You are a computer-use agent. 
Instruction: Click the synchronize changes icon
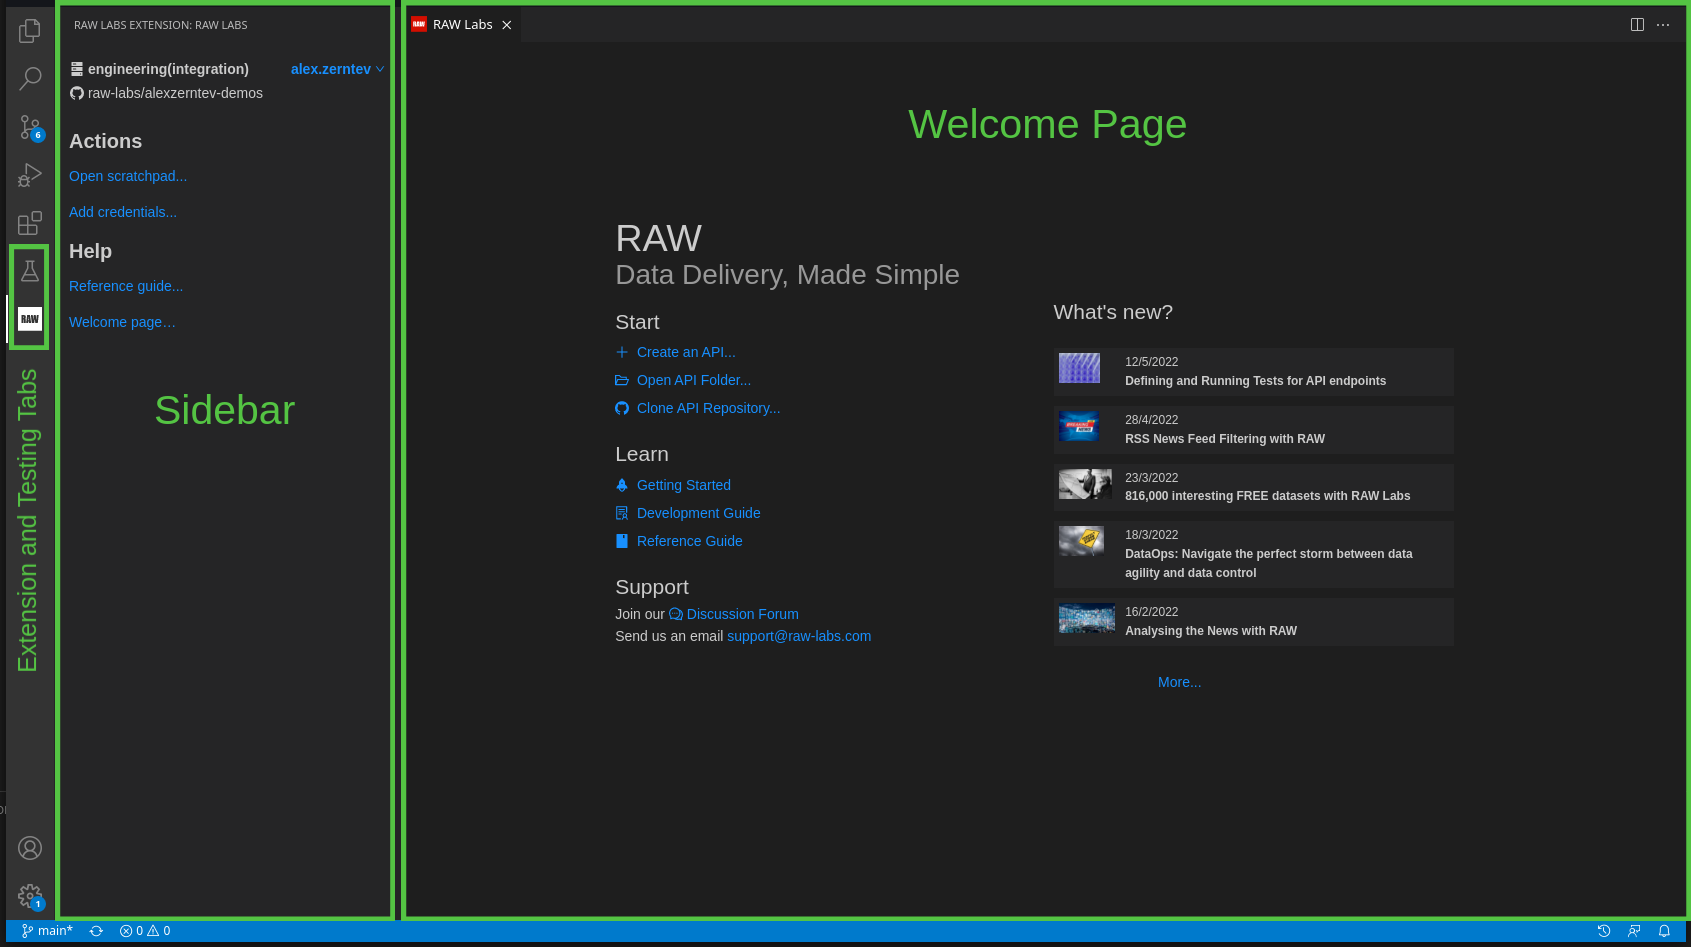(96, 931)
